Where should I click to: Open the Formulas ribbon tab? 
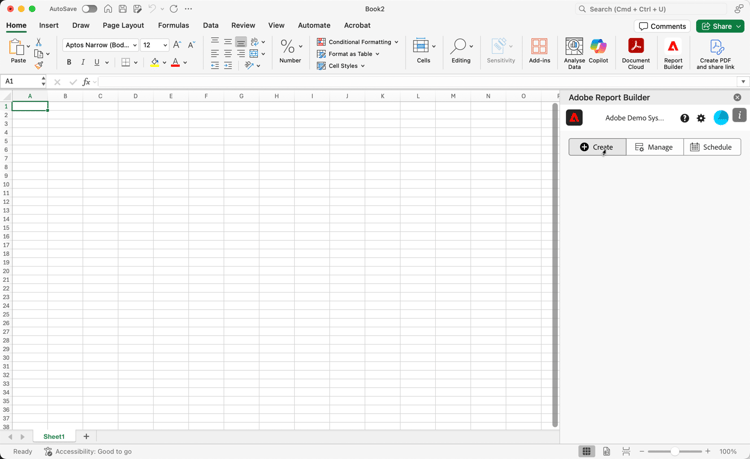(174, 25)
